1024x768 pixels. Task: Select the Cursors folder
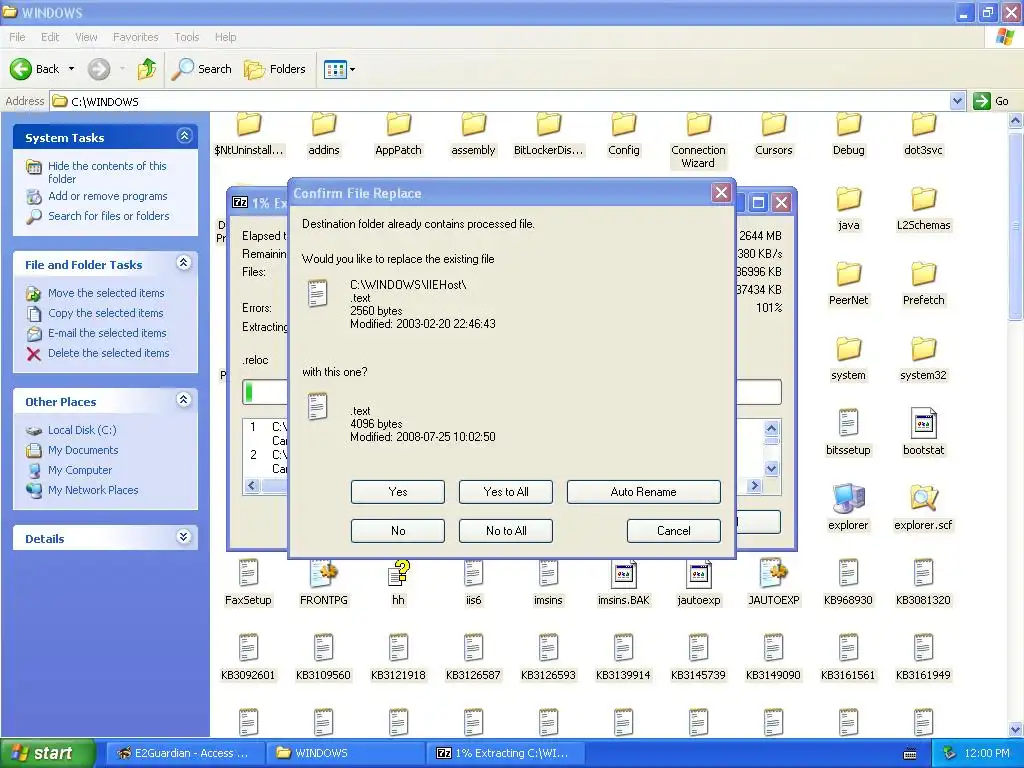tap(773, 134)
